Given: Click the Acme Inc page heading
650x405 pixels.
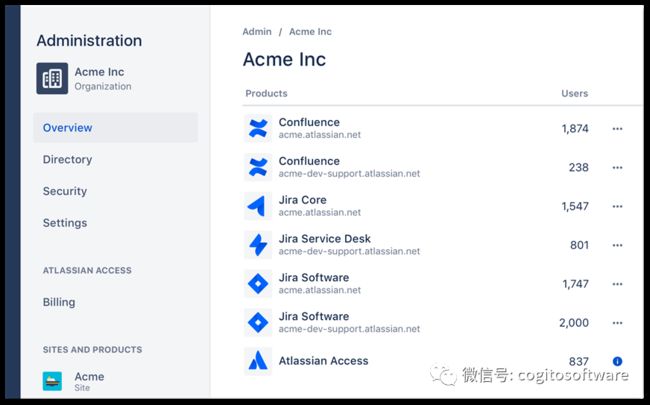Looking at the screenshot, I should (284, 59).
